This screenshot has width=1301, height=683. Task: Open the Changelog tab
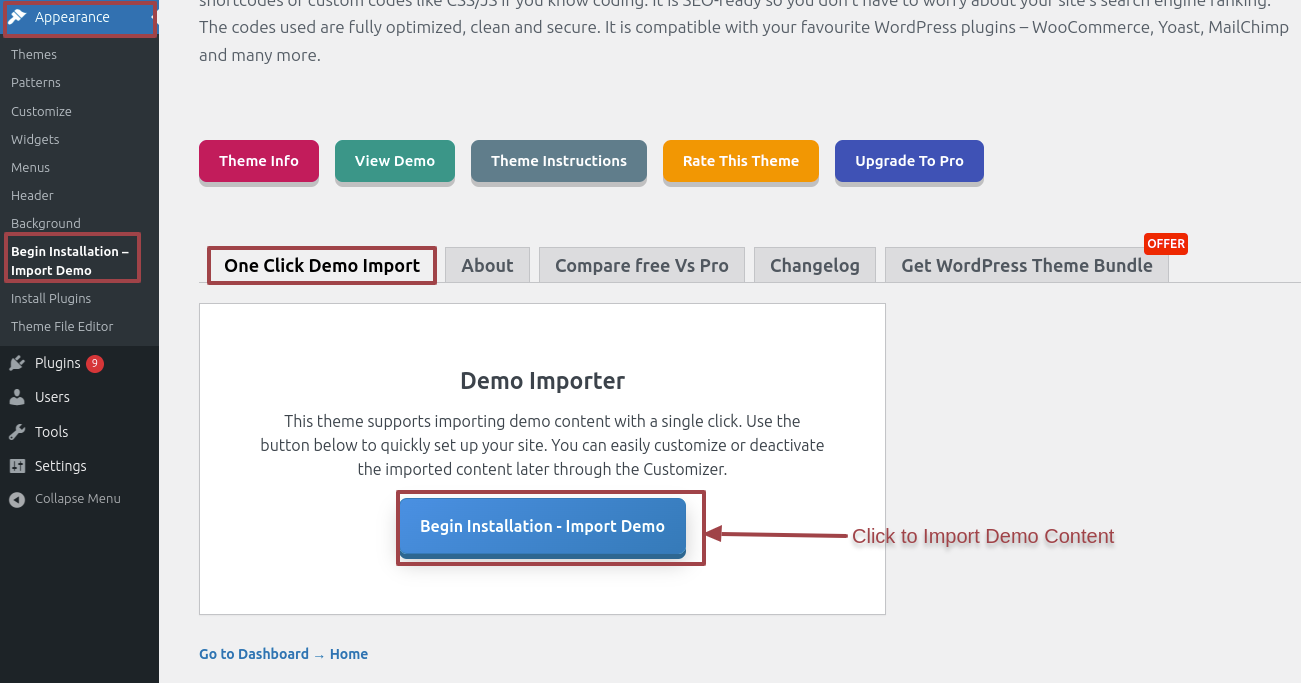click(x=815, y=266)
